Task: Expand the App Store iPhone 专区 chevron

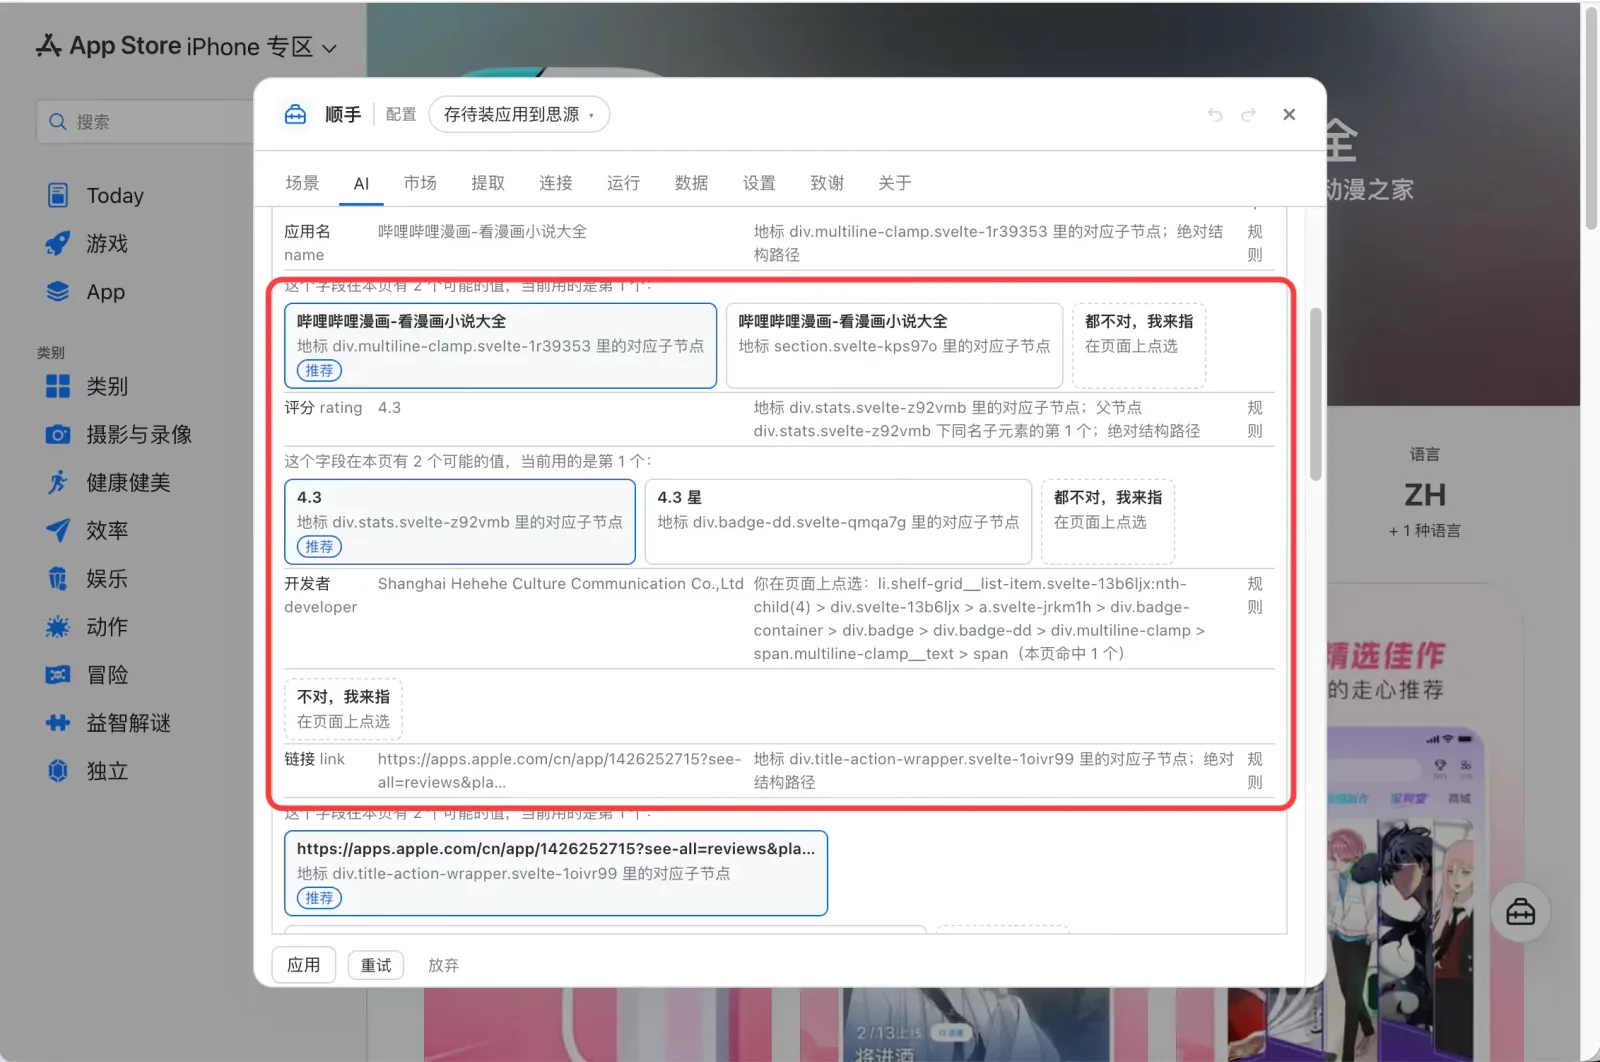Action: pos(329,48)
